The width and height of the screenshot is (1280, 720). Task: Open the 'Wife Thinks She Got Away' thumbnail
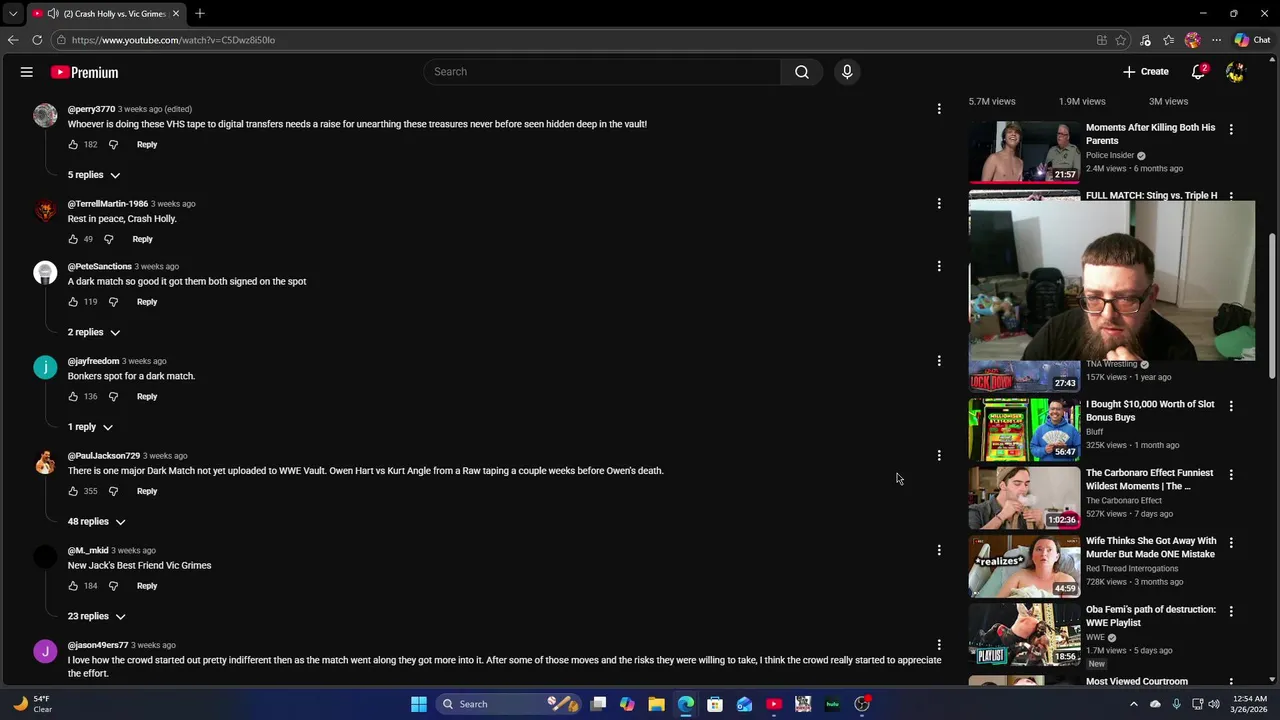pyautogui.click(x=1024, y=566)
